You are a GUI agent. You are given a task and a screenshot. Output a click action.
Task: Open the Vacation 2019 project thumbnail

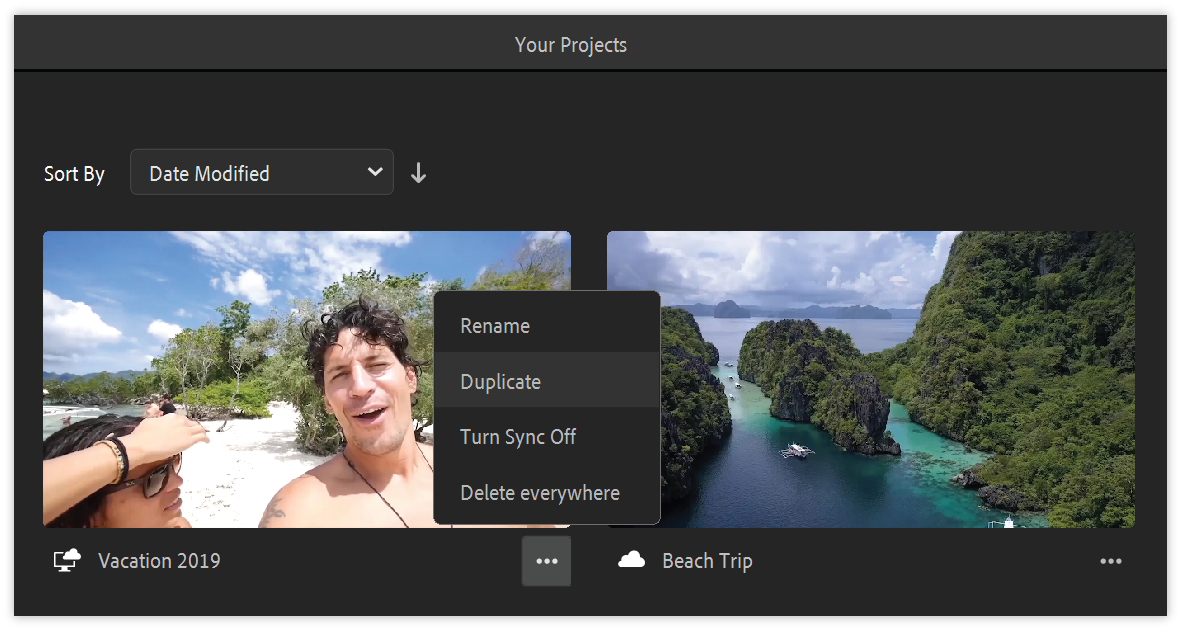pos(240,380)
